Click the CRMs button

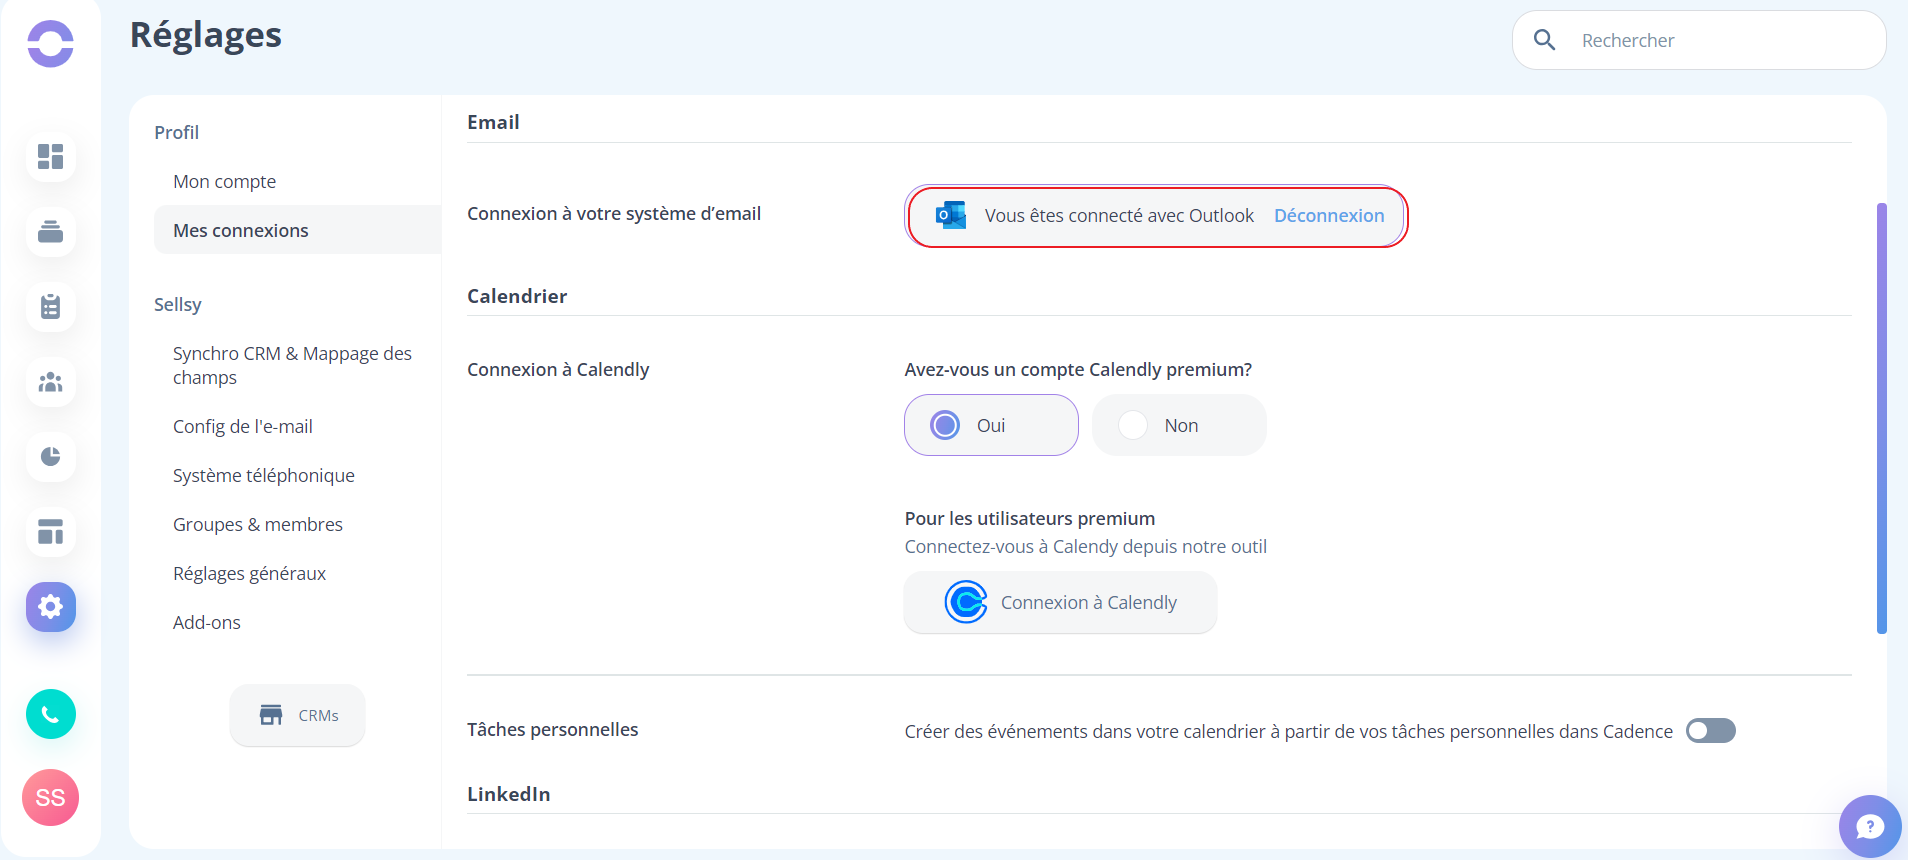pyautogui.click(x=297, y=715)
